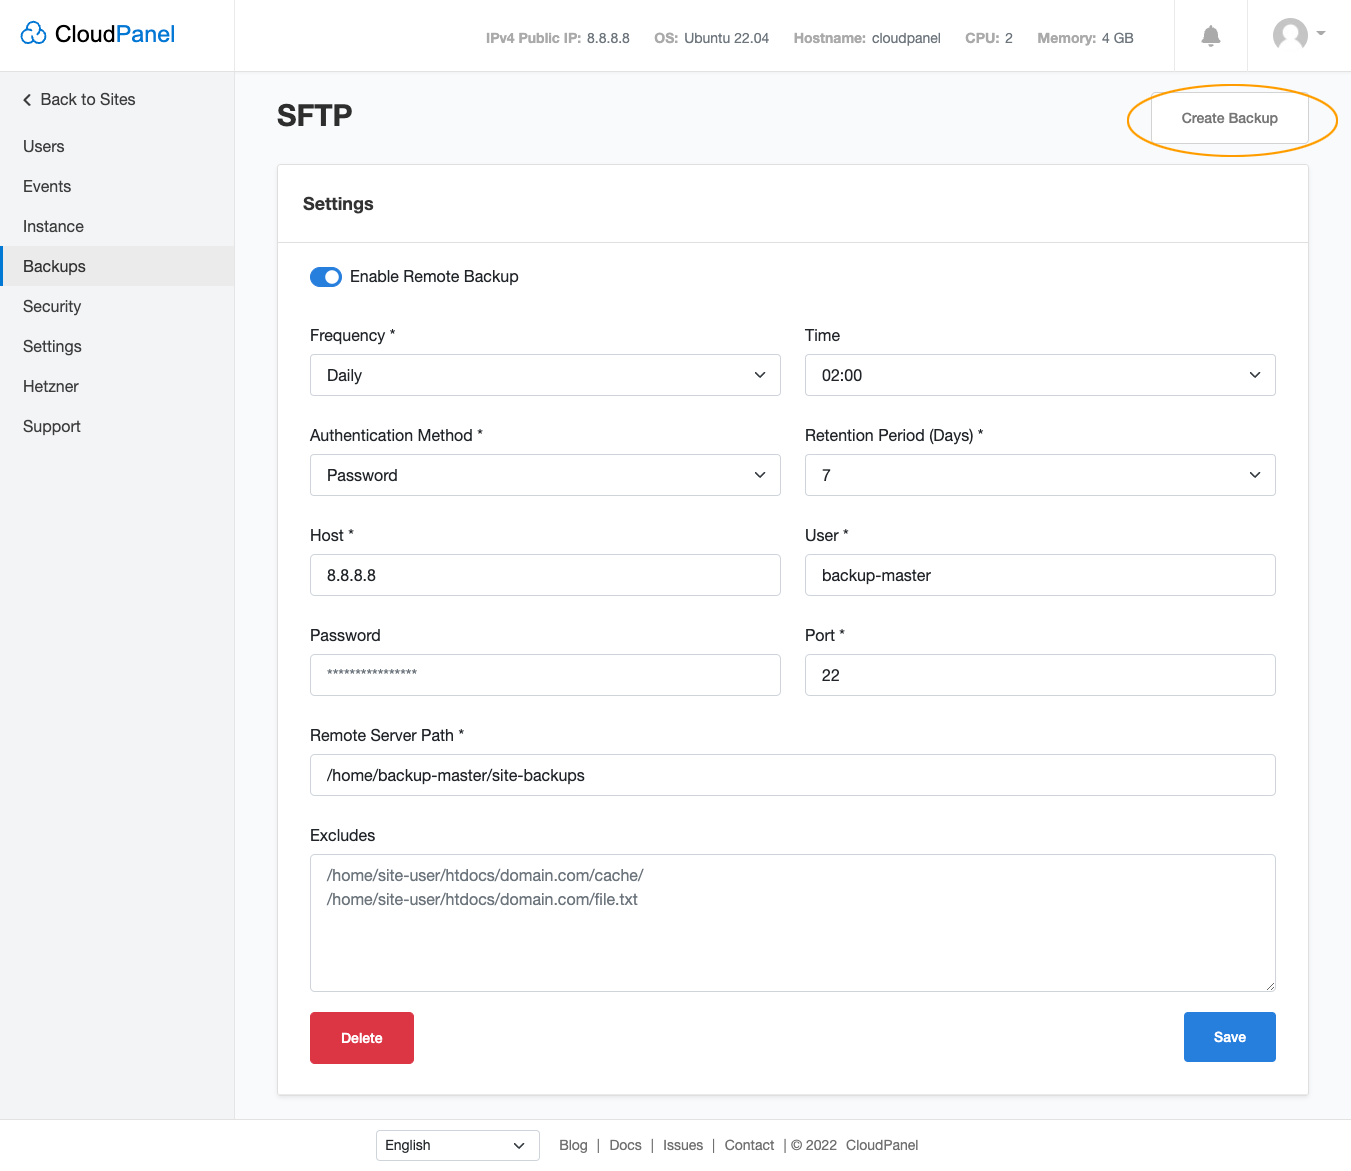Open the Retention Period dropdown
Viewport: 1351px width, 1171px height.
tap(1040, 475)
